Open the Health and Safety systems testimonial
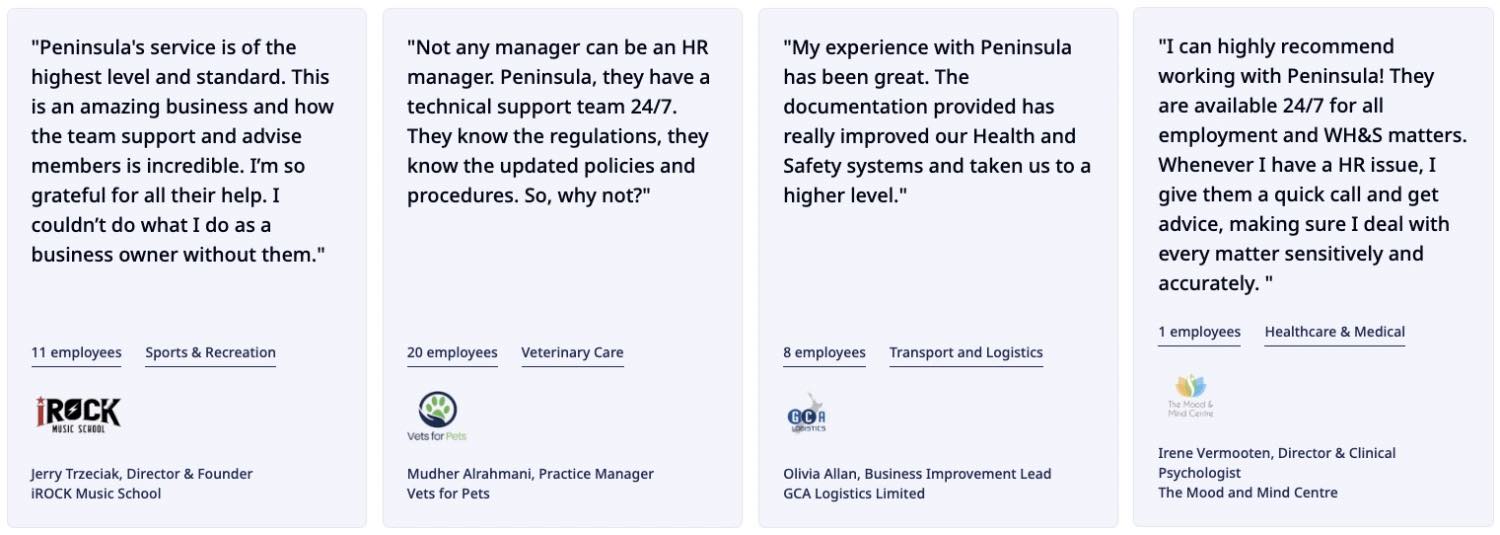 936,121
